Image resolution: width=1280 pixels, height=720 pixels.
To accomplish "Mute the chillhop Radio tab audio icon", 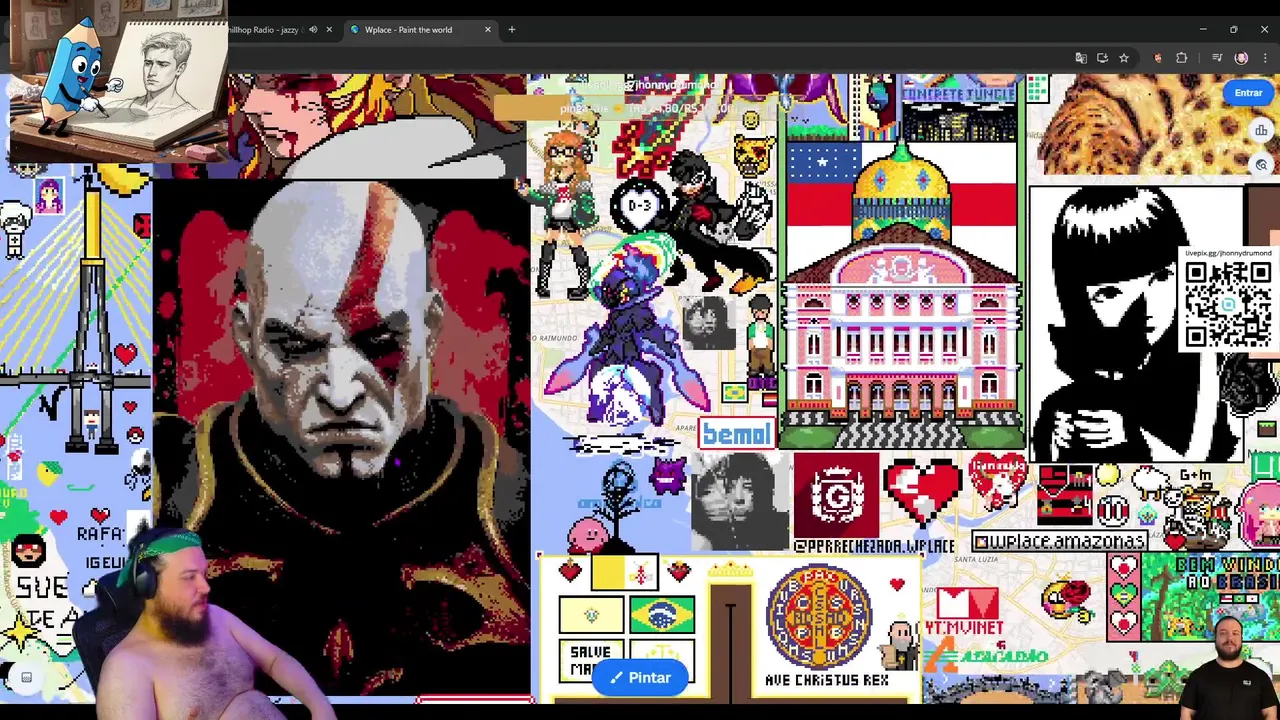I will tap(313, 30).
